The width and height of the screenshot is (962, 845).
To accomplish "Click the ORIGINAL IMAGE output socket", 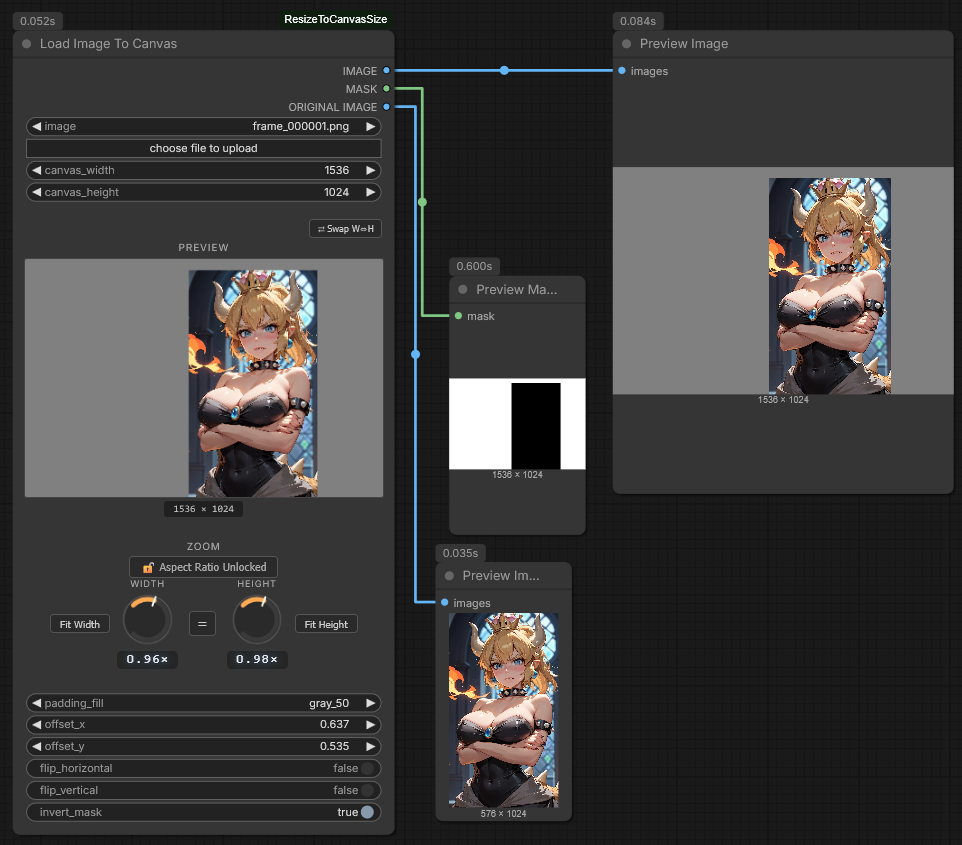I will [387, 107].
